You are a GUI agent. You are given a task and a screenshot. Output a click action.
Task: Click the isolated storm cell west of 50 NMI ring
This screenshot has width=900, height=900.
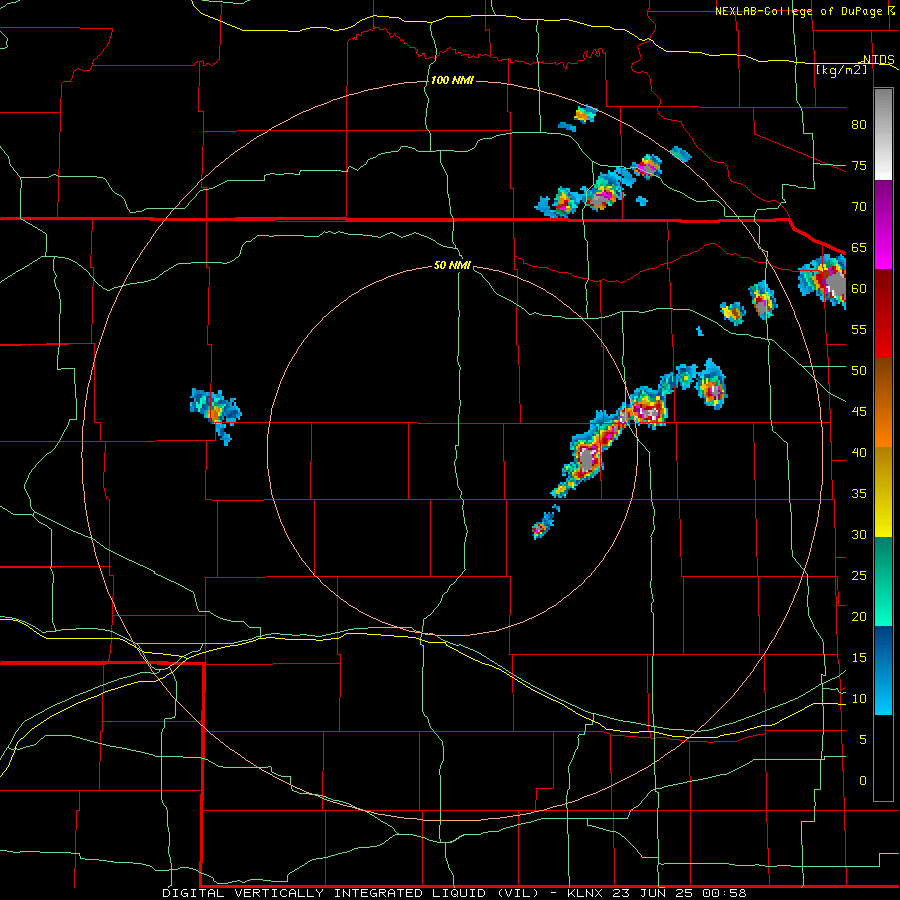216,414
